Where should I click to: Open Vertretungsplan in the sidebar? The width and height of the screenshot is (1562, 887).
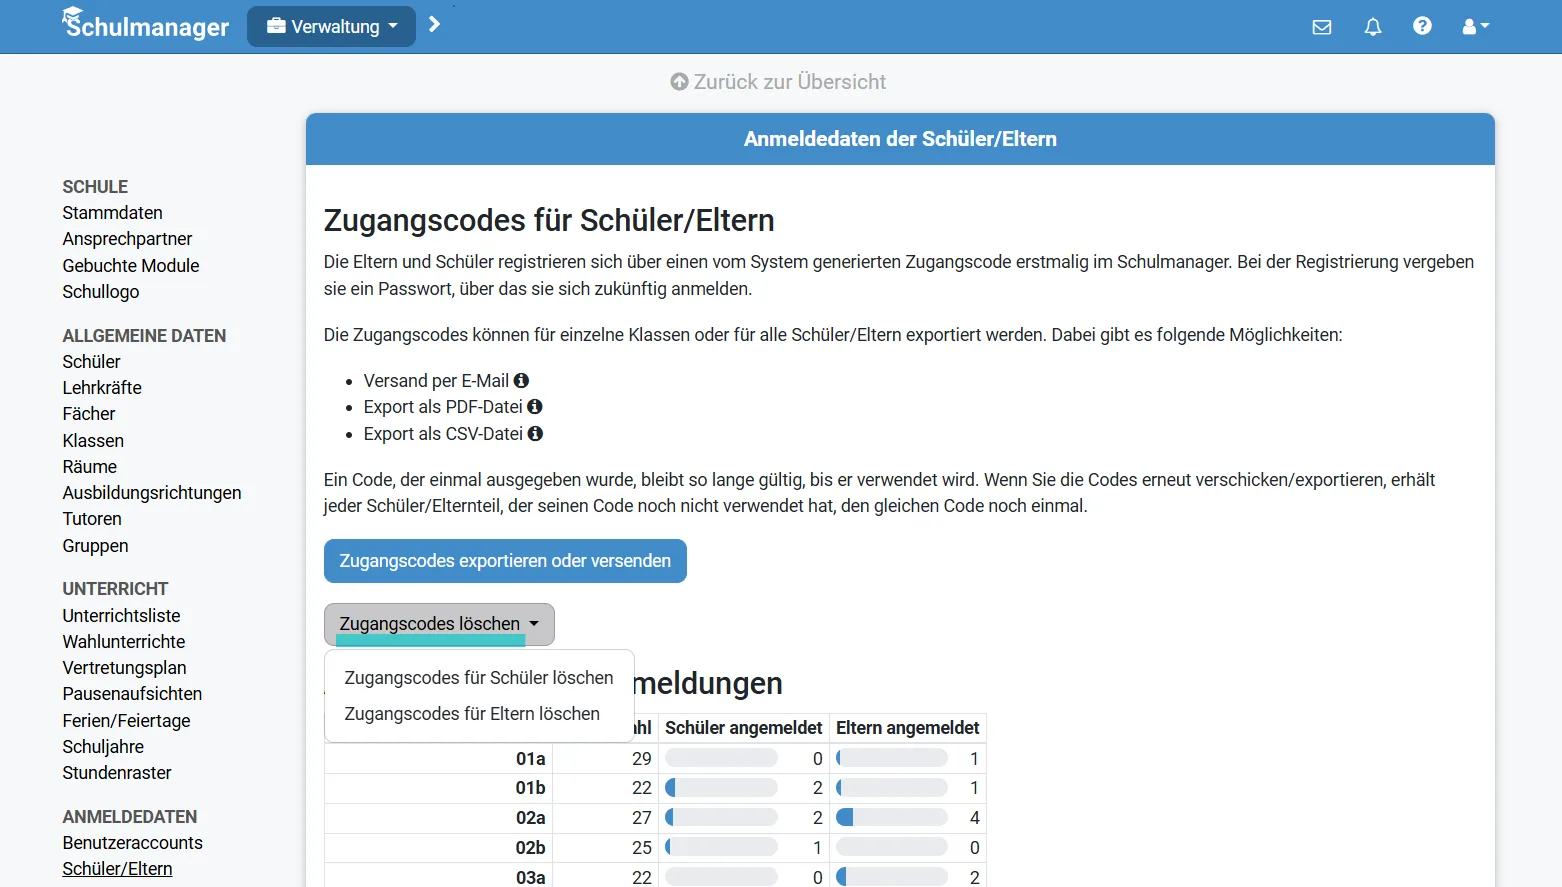point(124,668)
